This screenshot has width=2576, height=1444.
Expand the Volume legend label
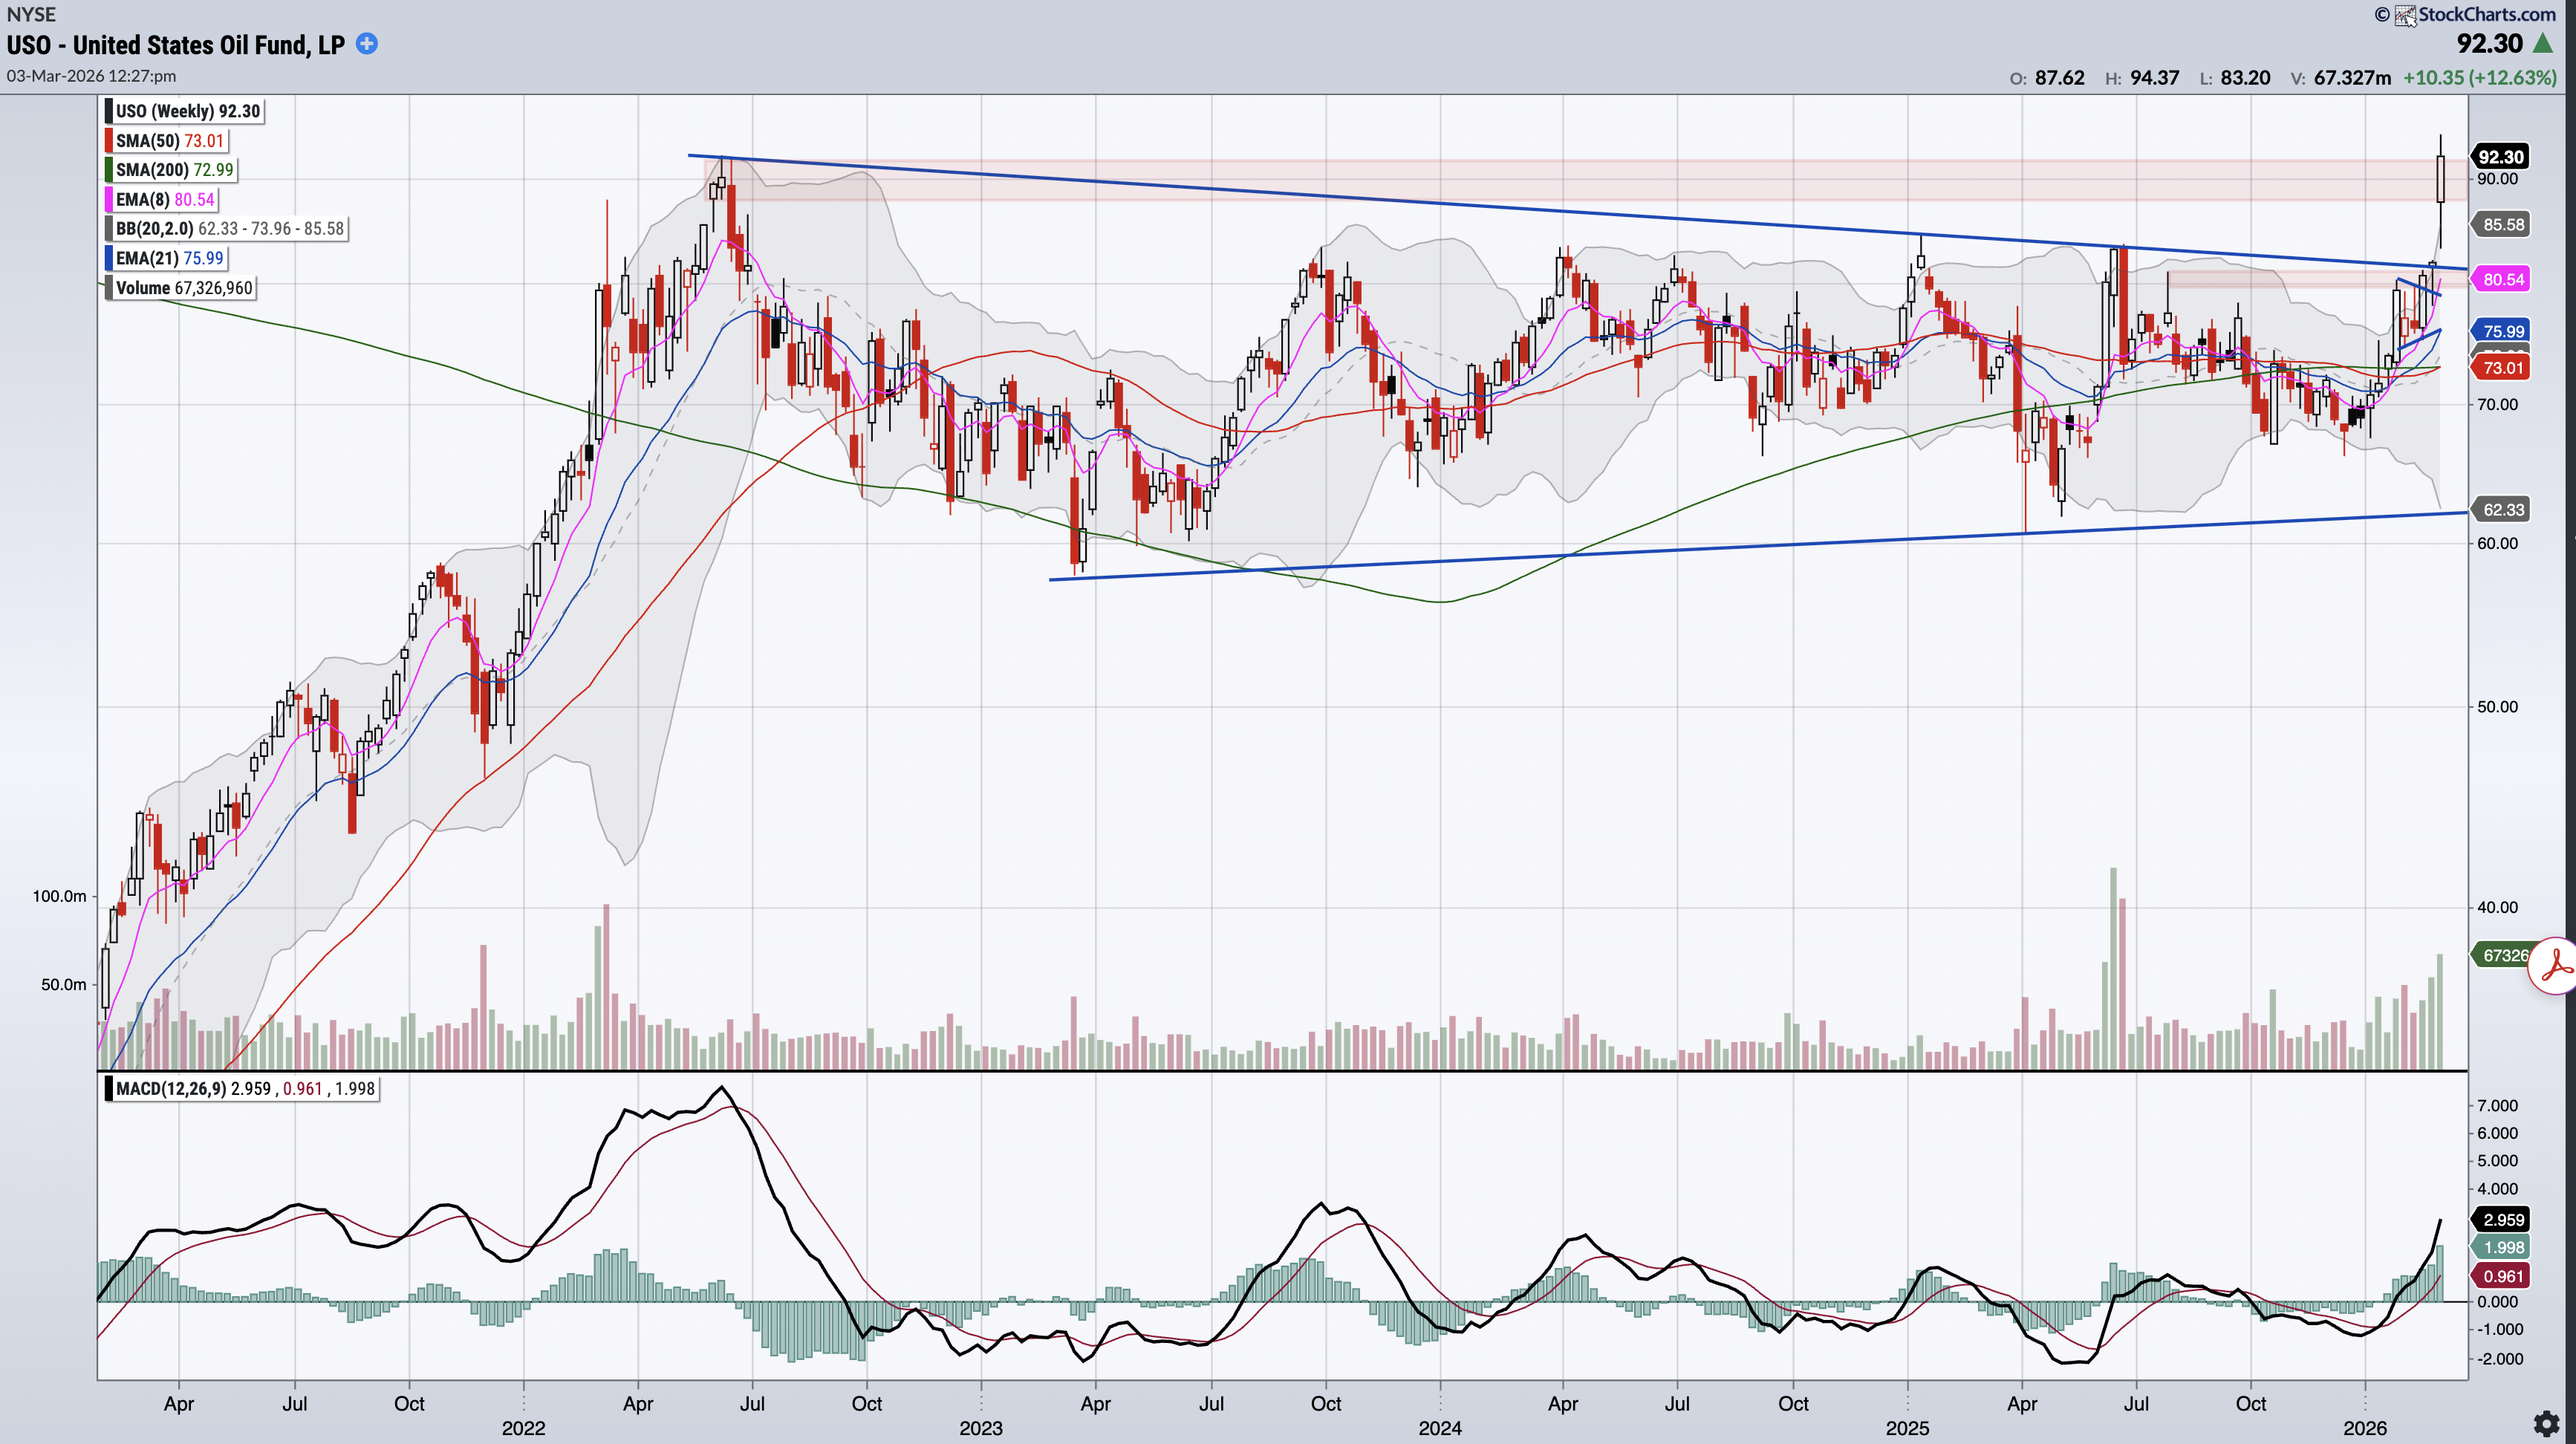tap(183, 288)
